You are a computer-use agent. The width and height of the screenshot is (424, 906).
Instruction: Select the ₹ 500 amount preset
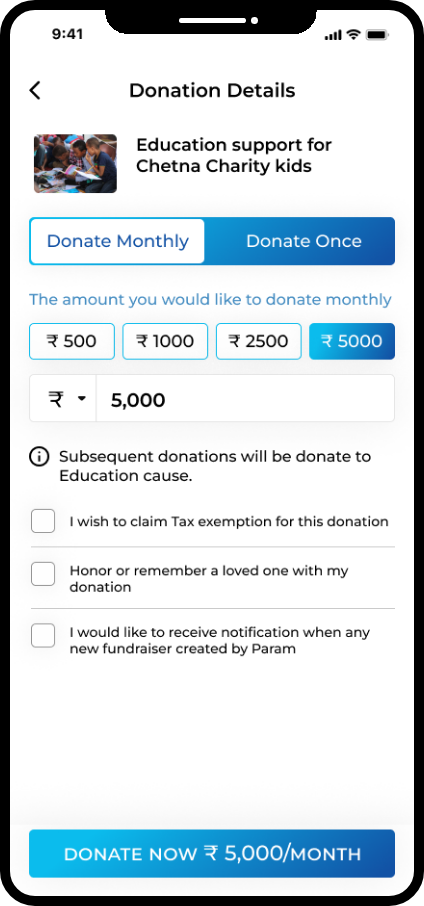tap(72, 341)
